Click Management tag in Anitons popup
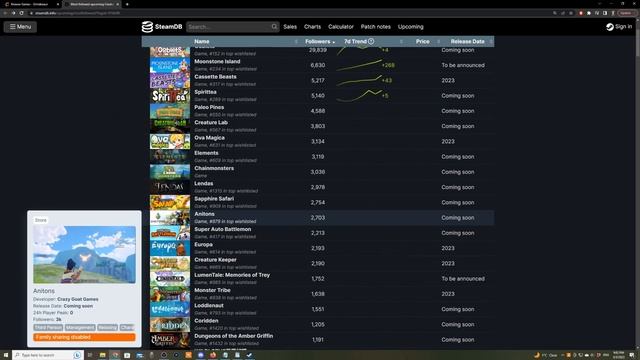Viewport: 640px width, 360px height. 80,328
